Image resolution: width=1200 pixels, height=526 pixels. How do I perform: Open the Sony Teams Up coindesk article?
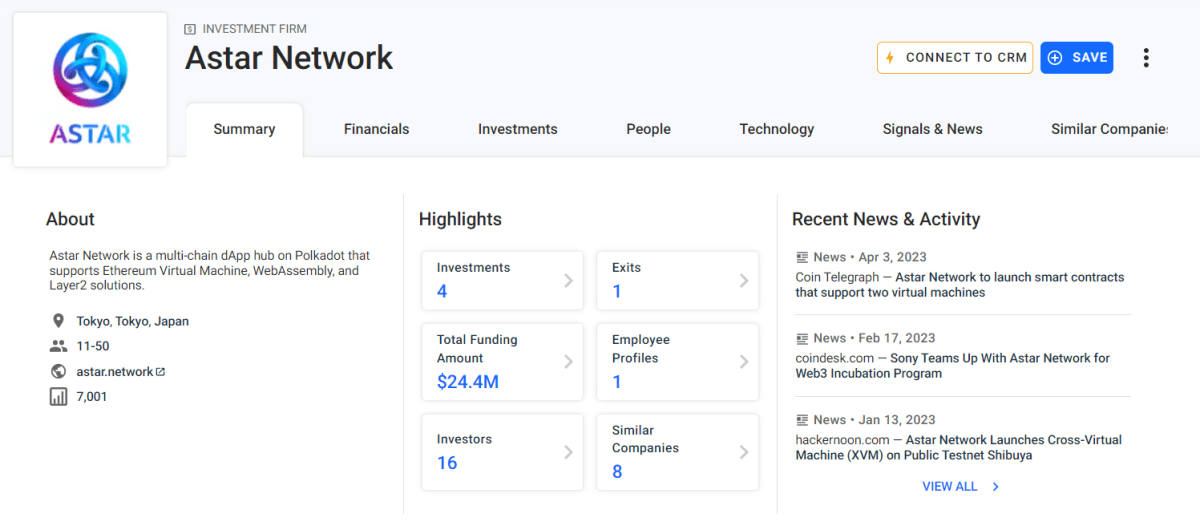(x=952, y=366)
